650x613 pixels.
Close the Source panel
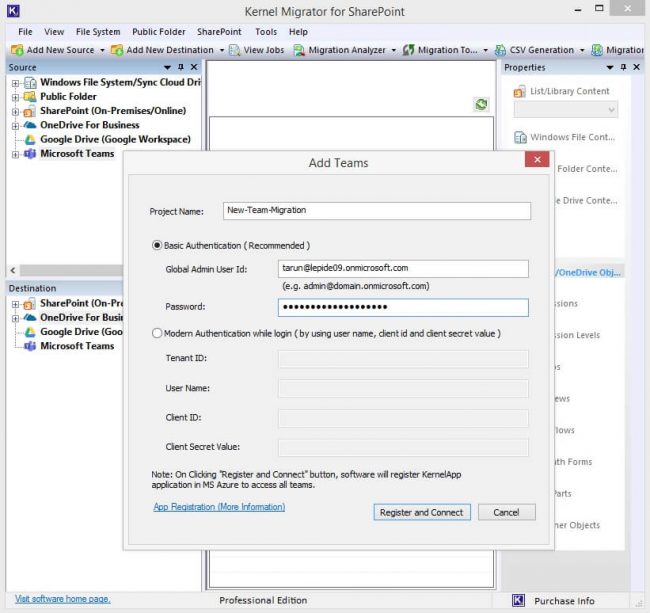click(x=194, y=67)
